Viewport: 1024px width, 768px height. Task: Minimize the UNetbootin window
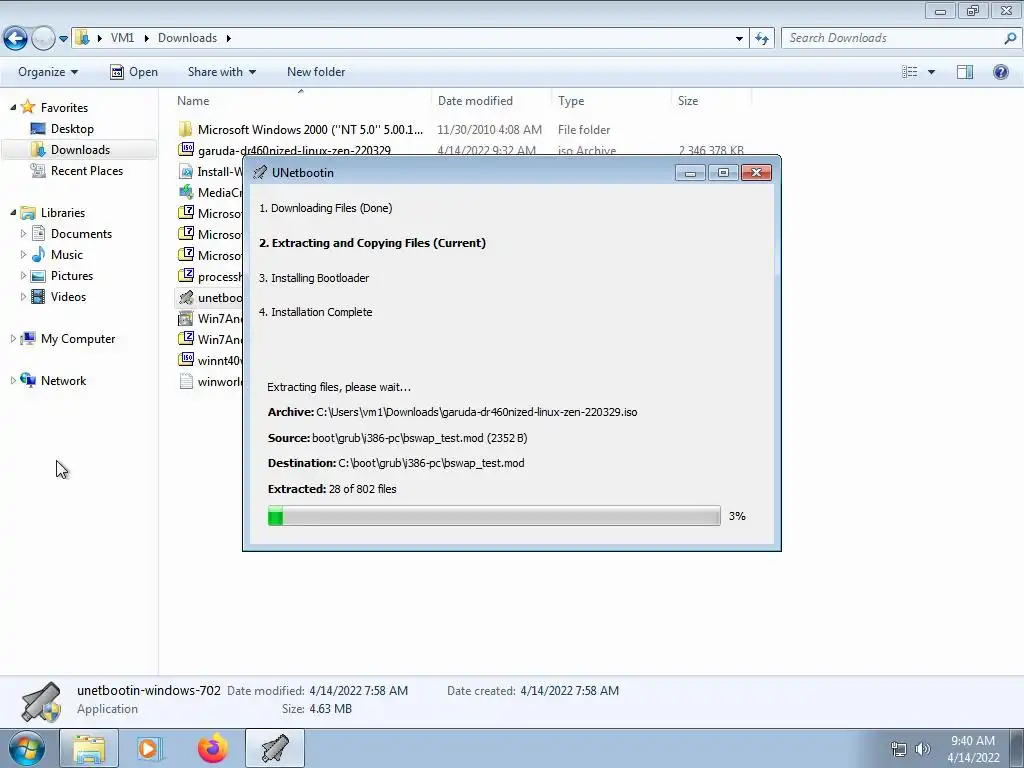coord(690,172)
